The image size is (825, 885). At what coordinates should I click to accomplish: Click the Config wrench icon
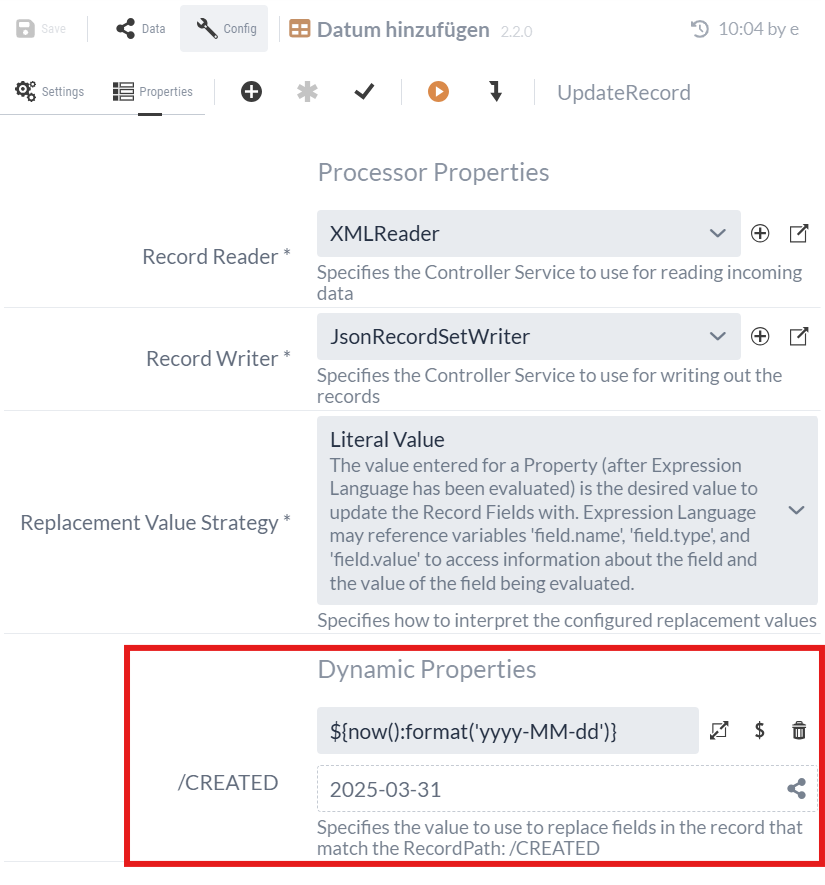[223, 28]
